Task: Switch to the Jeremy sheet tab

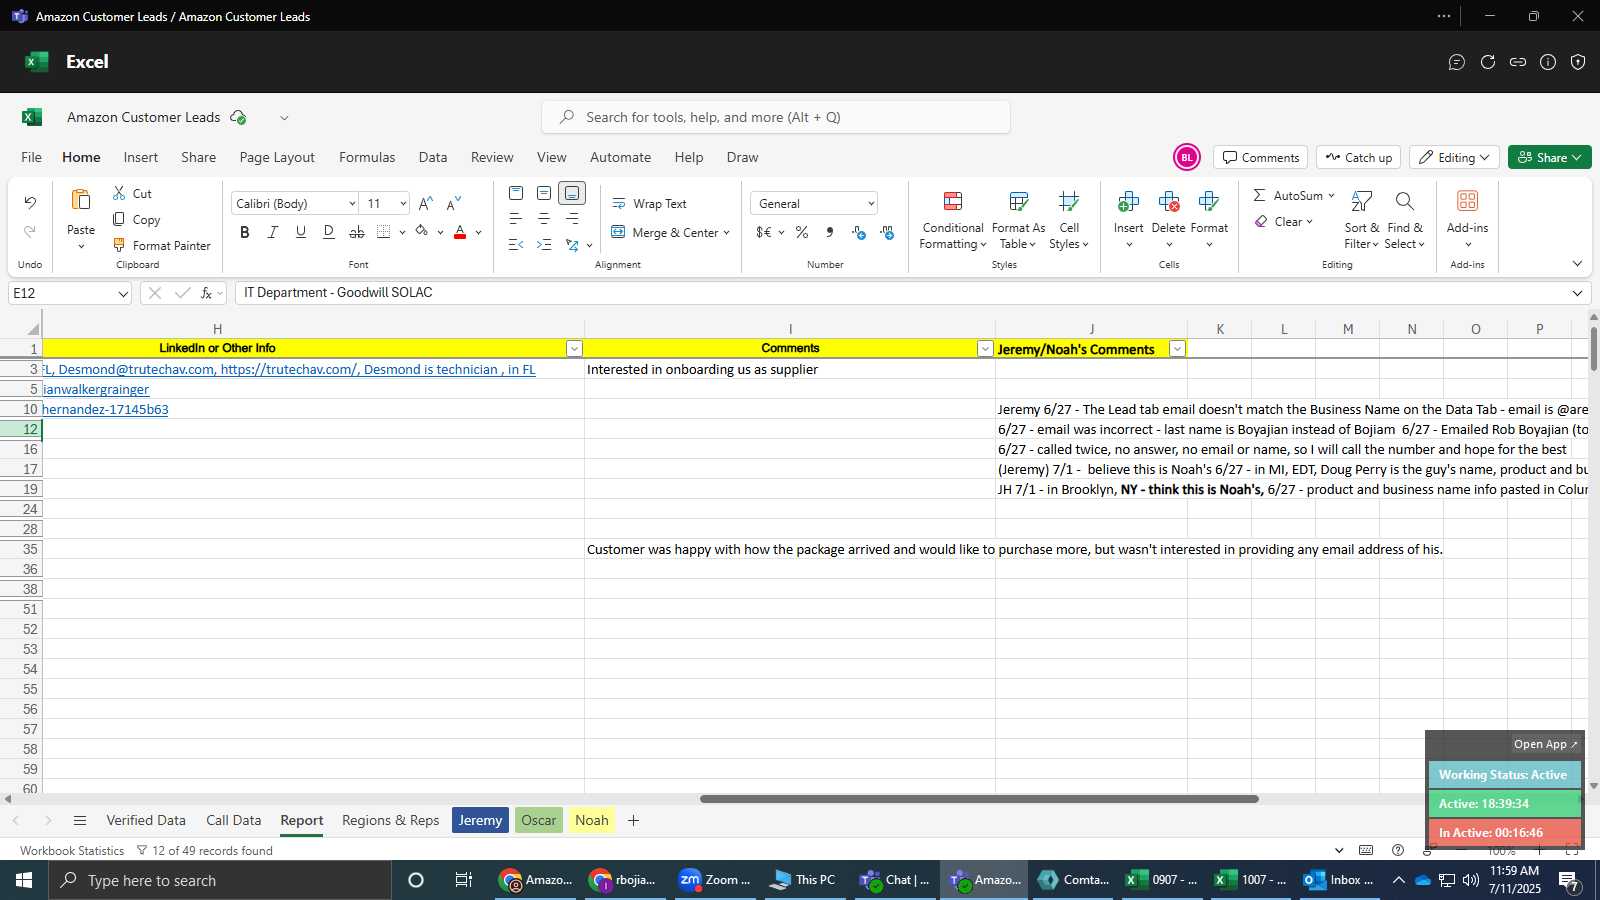Action: click(480, 820)
